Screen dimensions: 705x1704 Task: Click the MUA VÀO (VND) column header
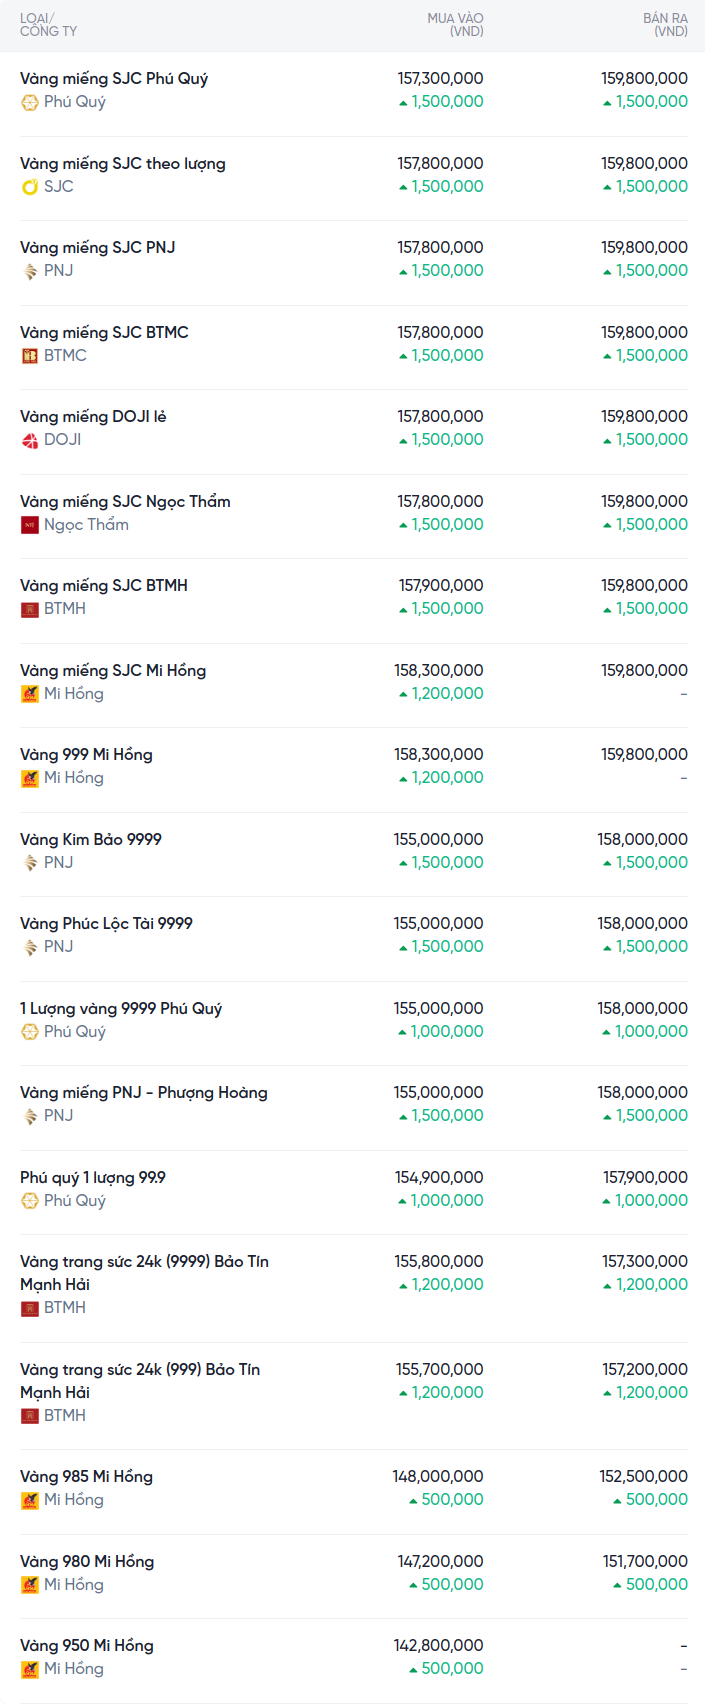(x=455, y=25)
